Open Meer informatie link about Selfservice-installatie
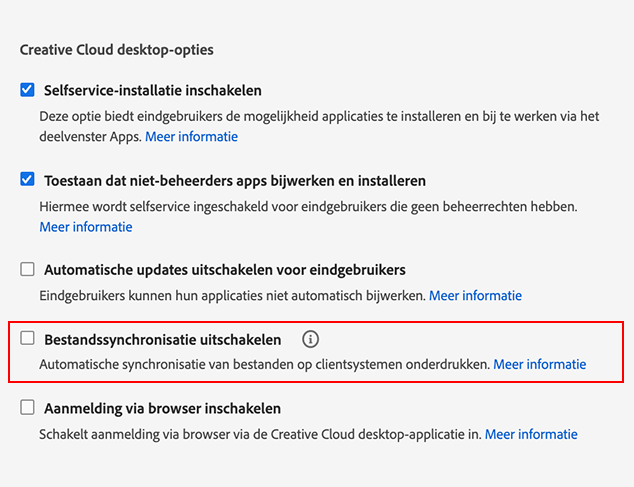The width and height of the screenshot is (634, 487). (x=191, y=136)
